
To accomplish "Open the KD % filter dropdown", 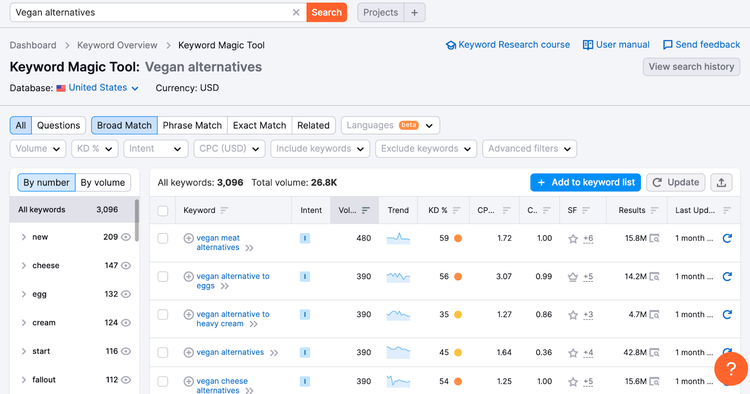I will point(95,149).
